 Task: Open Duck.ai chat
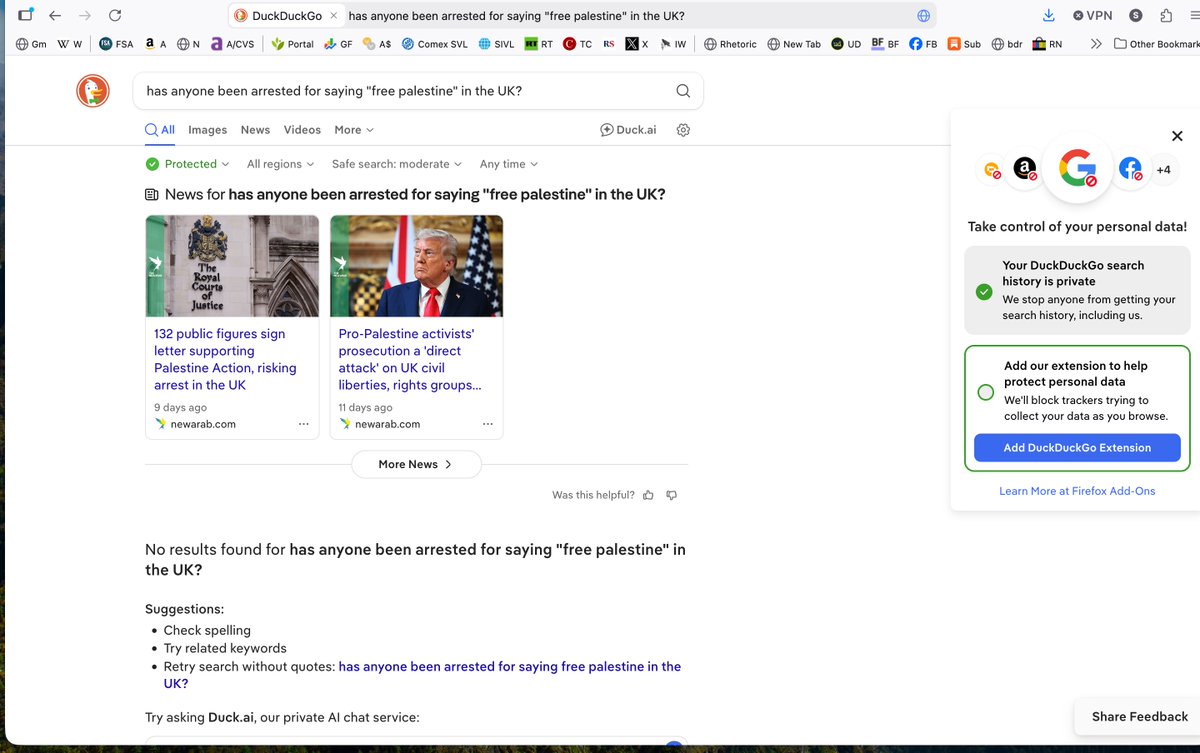[x=628, y=130]
